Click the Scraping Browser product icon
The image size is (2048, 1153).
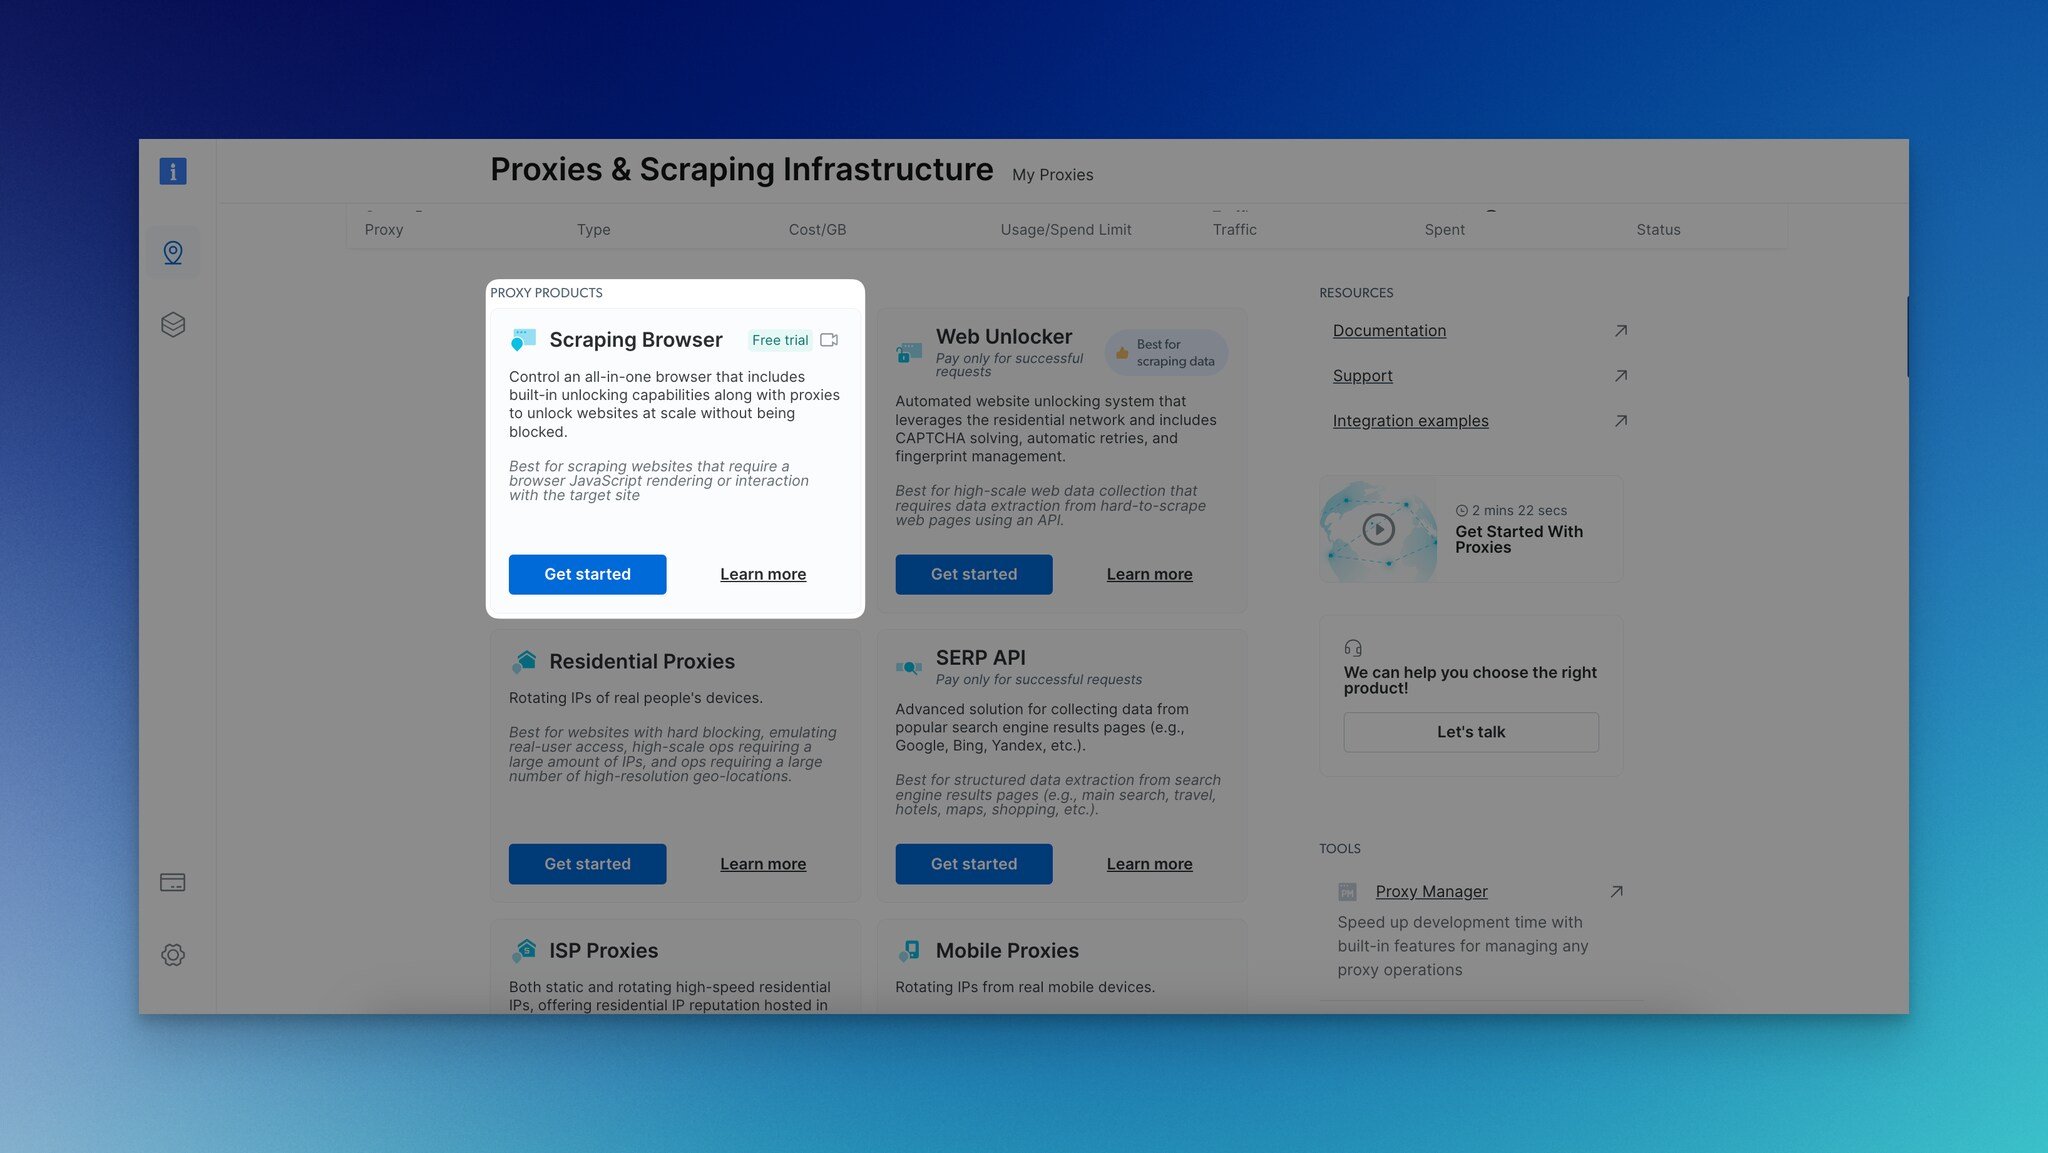(522, 340)
